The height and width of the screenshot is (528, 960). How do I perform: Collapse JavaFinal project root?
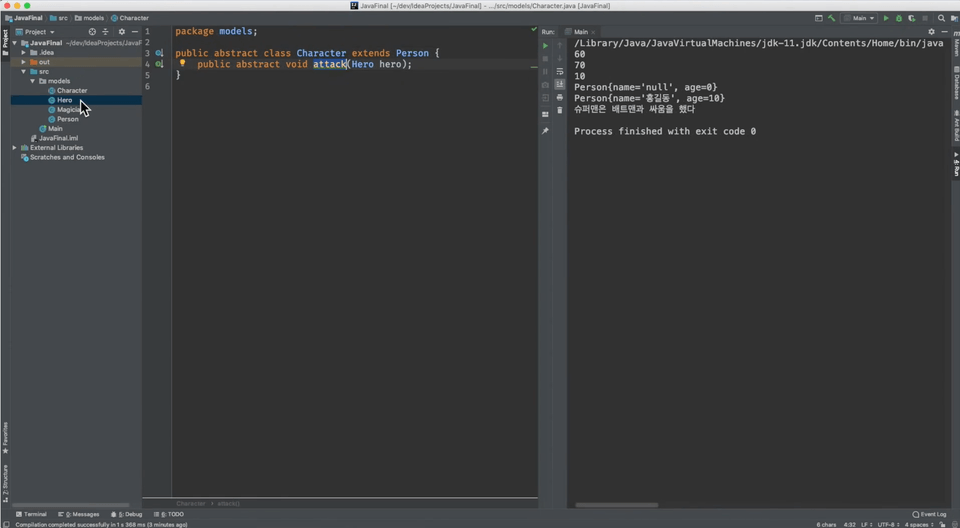[x=15, y=43]
